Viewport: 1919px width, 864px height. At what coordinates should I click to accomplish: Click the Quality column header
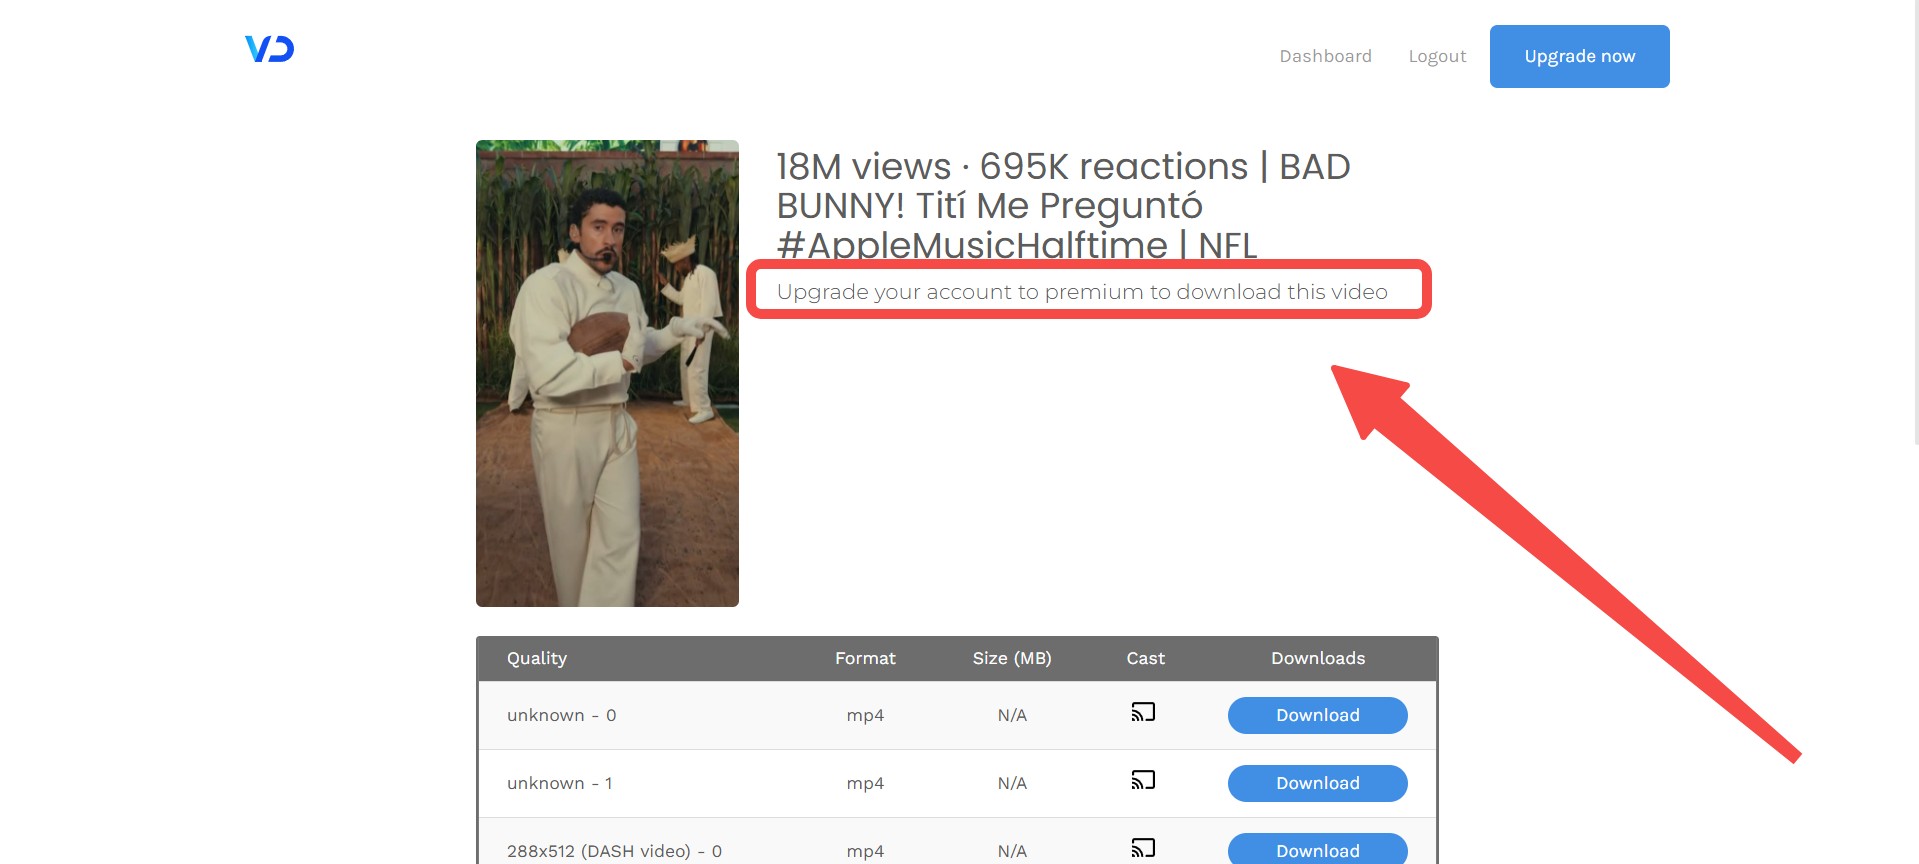(x=537, y=658)
